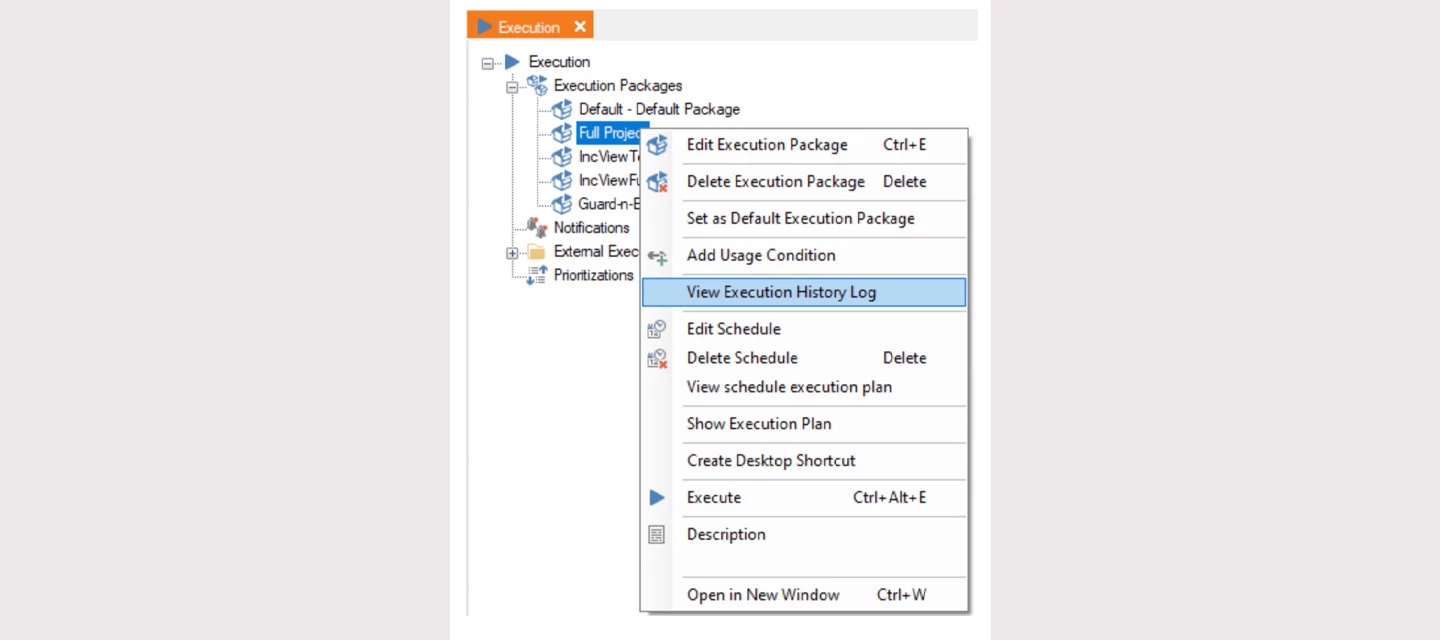1440x640 pixels.
Task: Click the Execution Packages boxes icon
Action: 537,85
